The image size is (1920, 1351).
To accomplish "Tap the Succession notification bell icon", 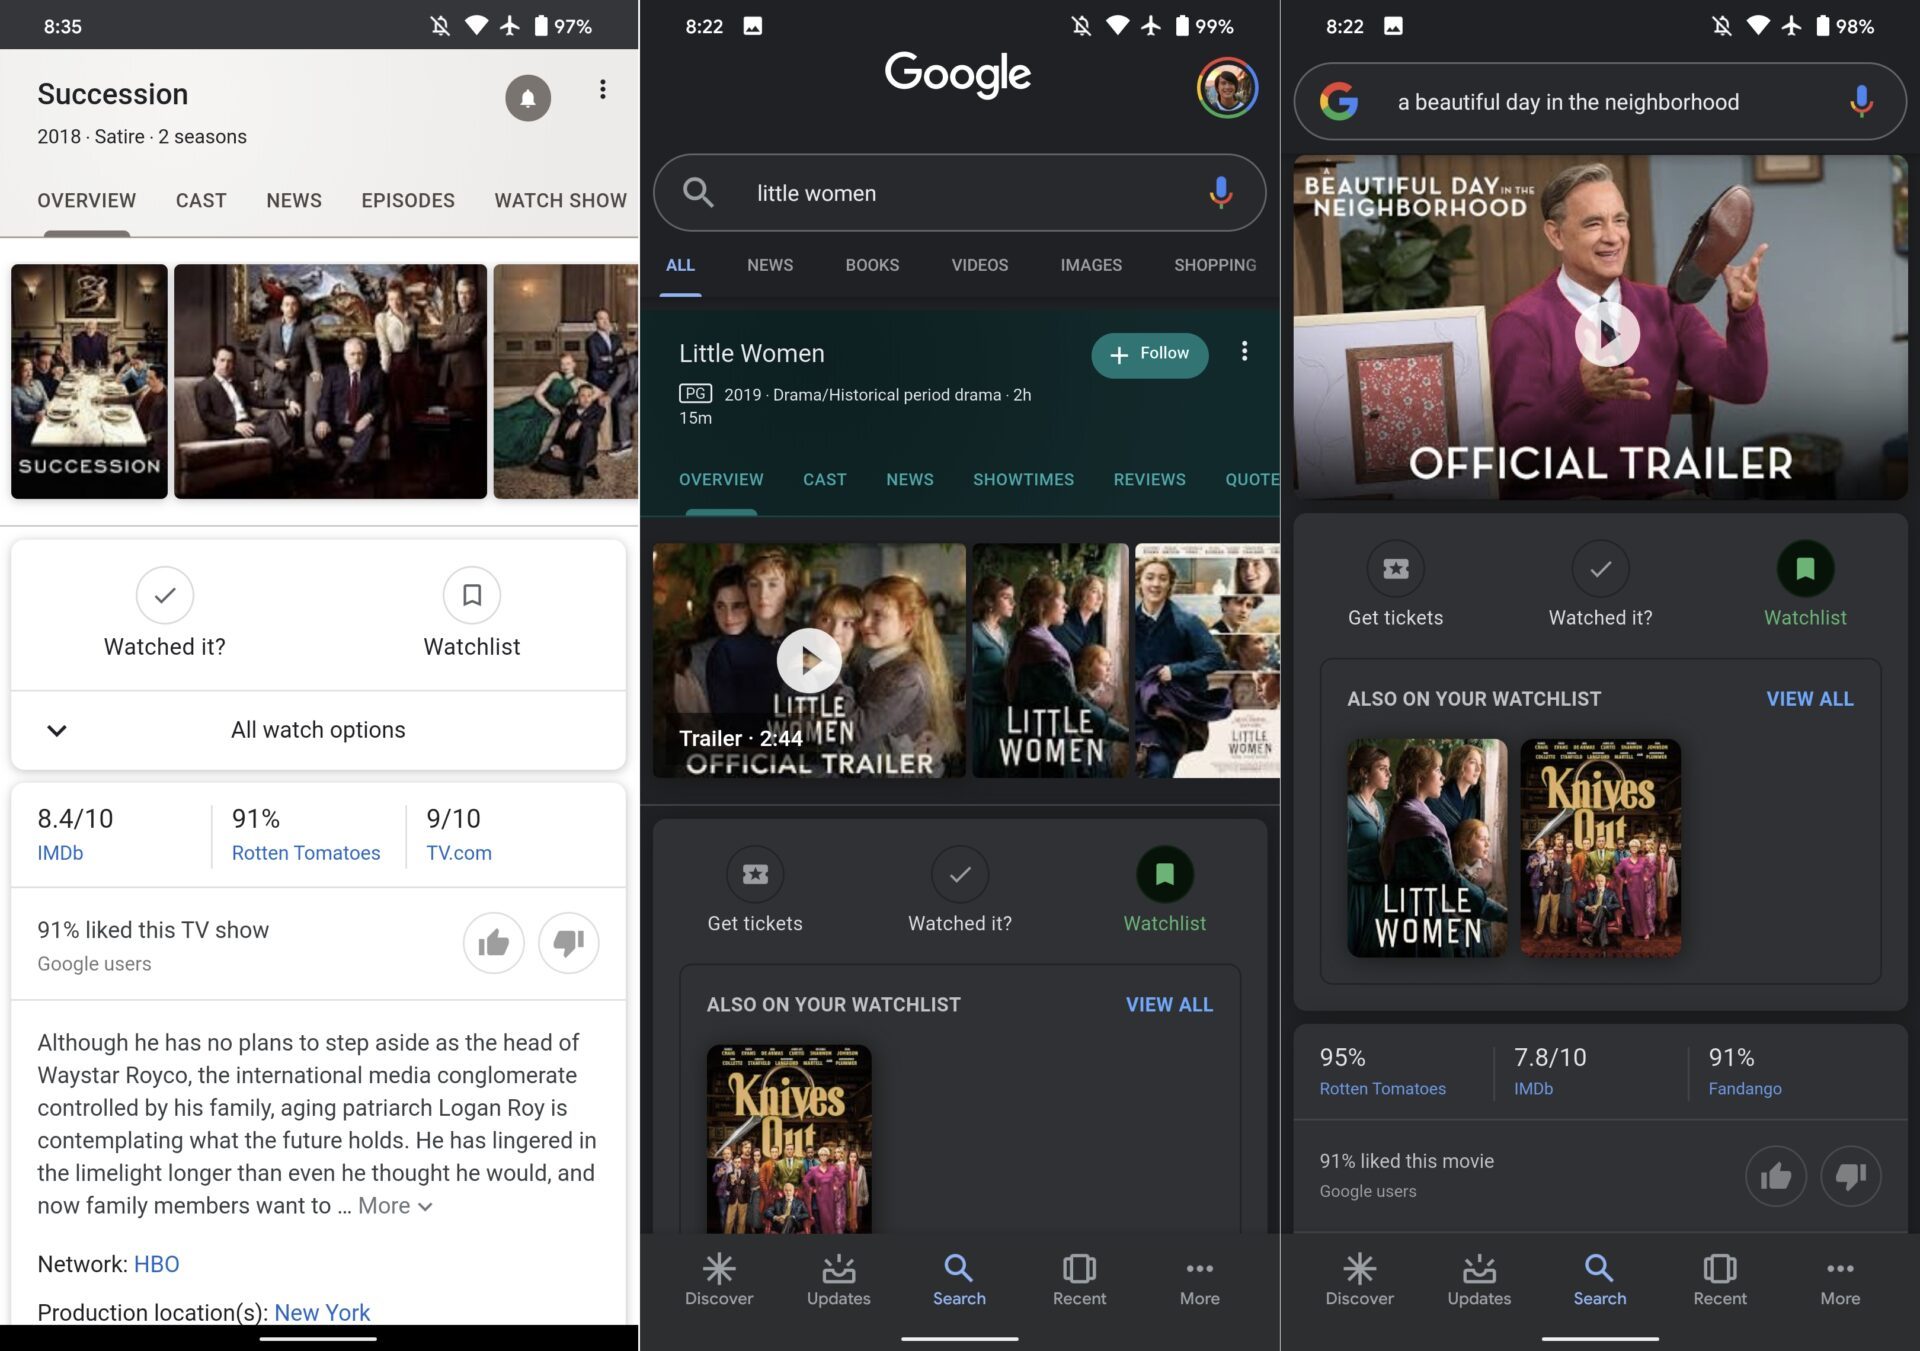I will click(x=527, y=98).
